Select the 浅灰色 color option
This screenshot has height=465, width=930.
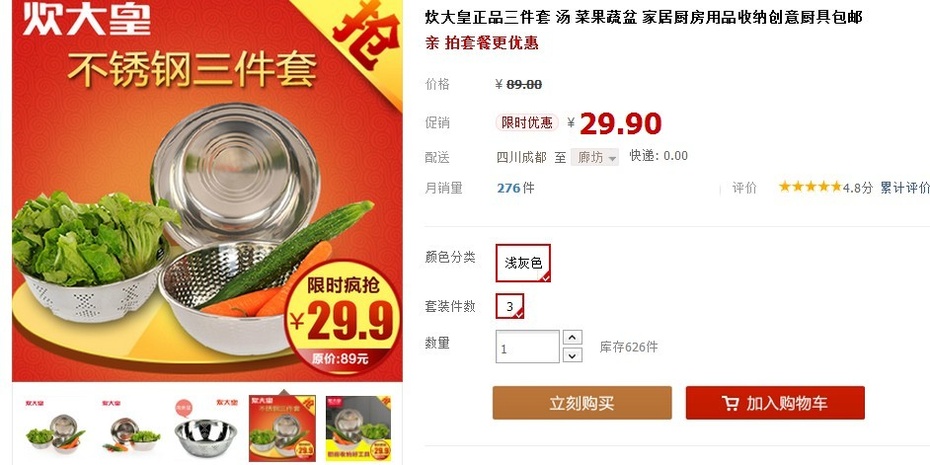click(x=523, y=263)
